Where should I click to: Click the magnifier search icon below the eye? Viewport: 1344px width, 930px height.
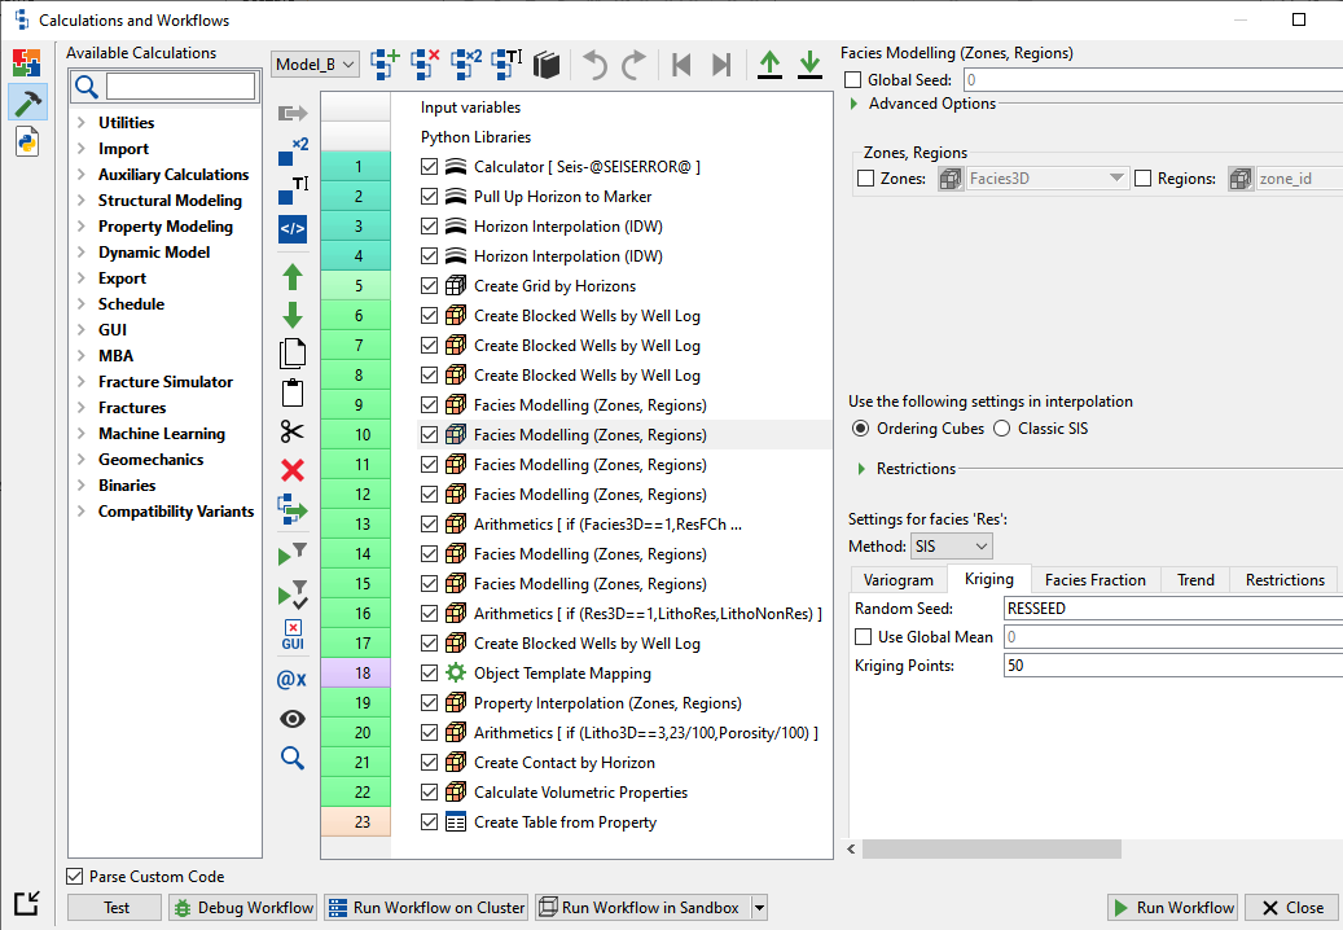(292, 758)
